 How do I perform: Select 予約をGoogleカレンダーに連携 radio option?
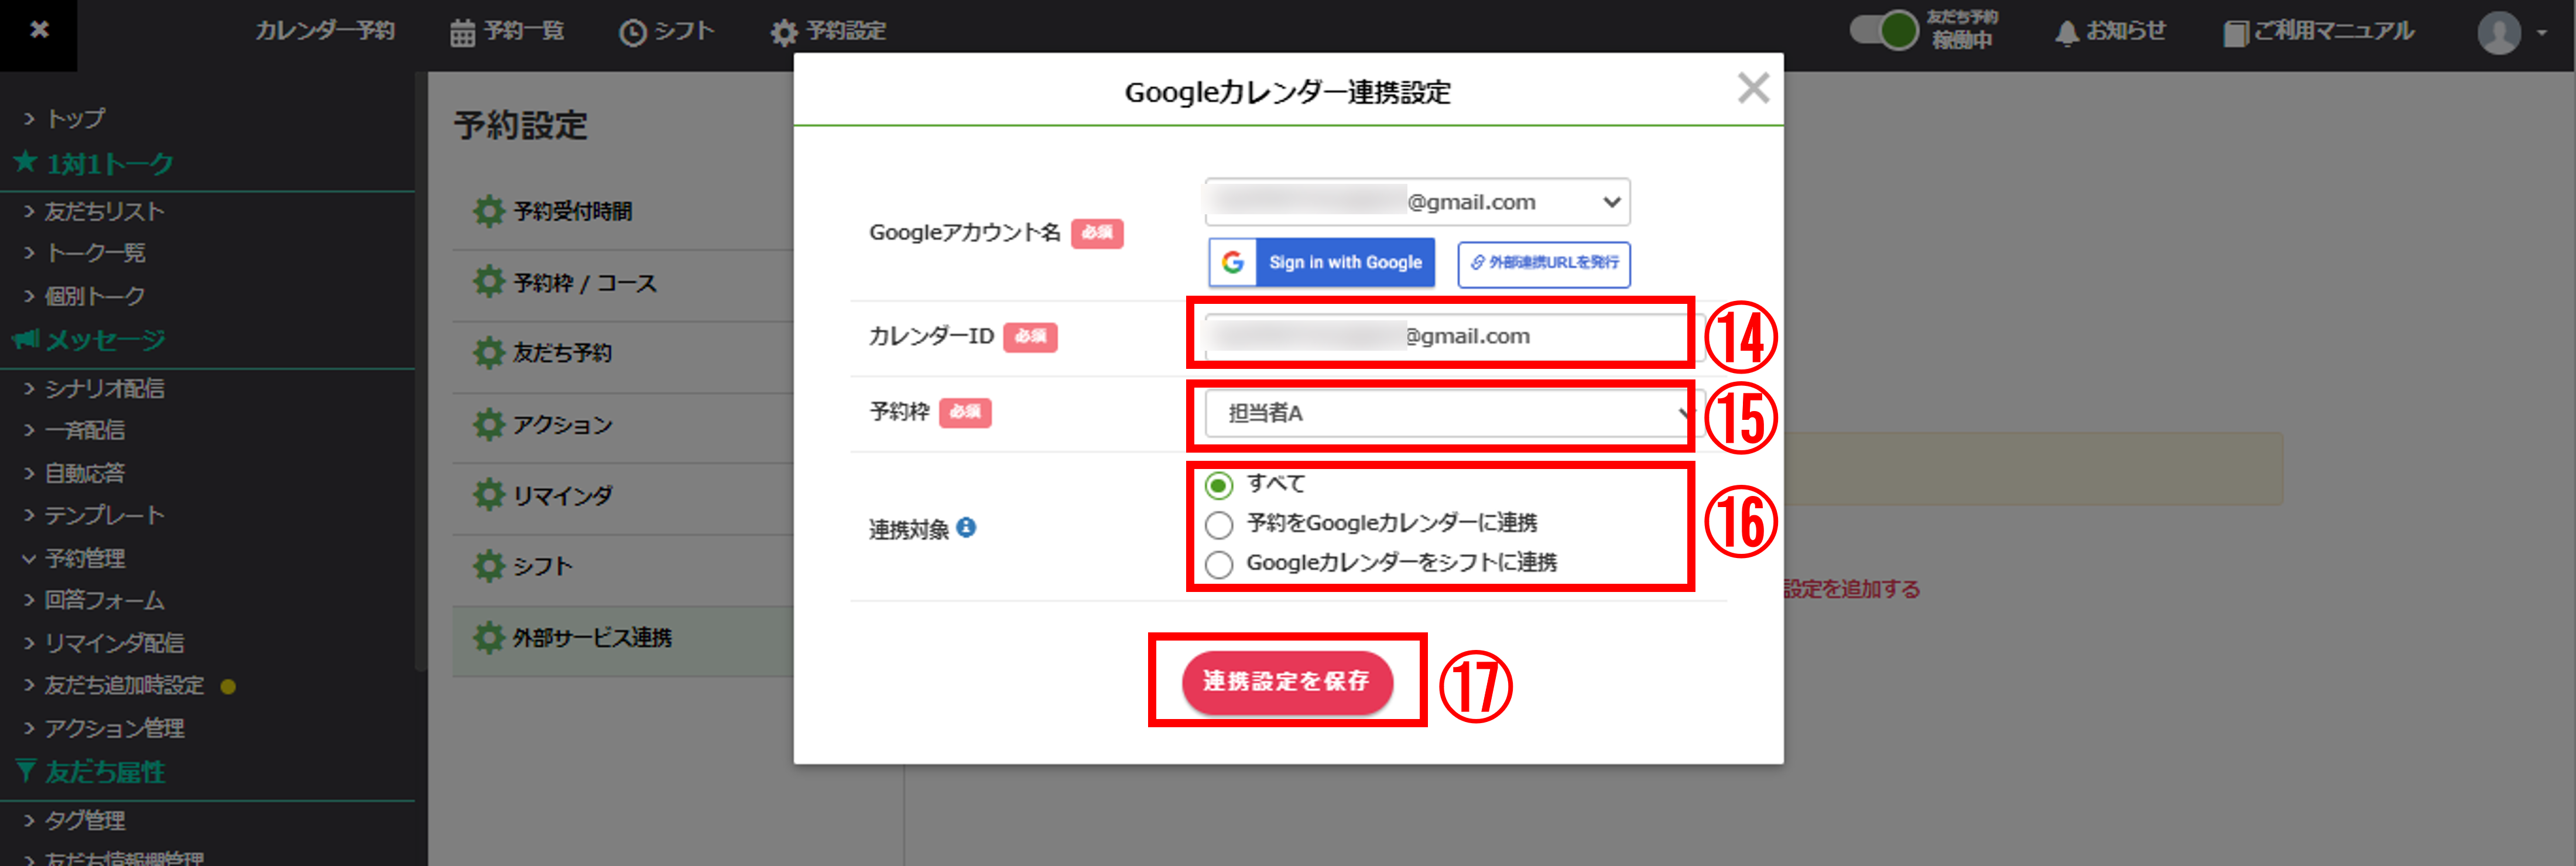tap(1219, 524)
